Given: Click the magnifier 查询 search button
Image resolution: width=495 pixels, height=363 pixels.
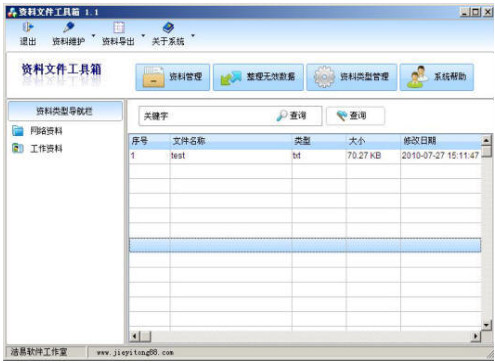Looking at the screenshot, I should 291,116.
